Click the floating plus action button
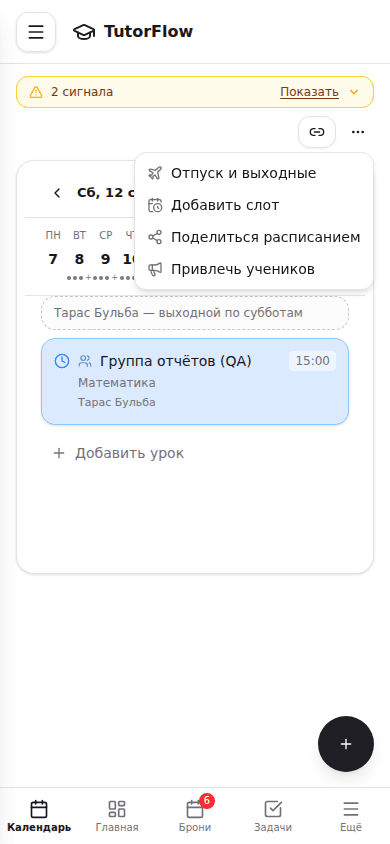 pos(346,744)
